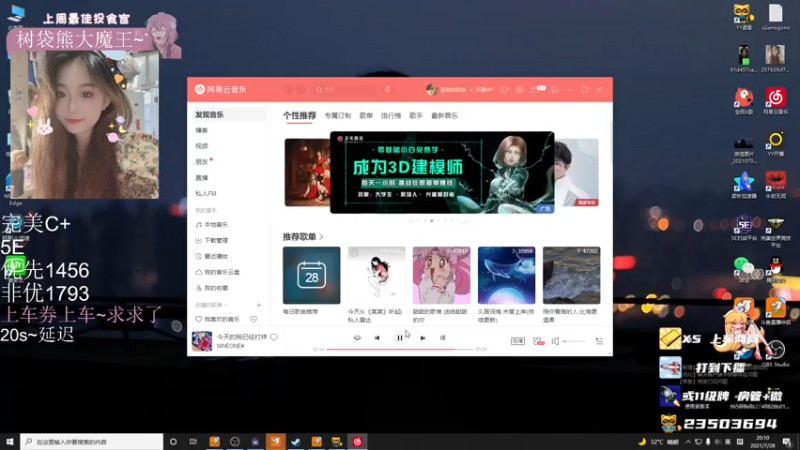This screenshot has height=450, width=800.
Task: Select the 个性推荐 tab
Action: point(299,116)
